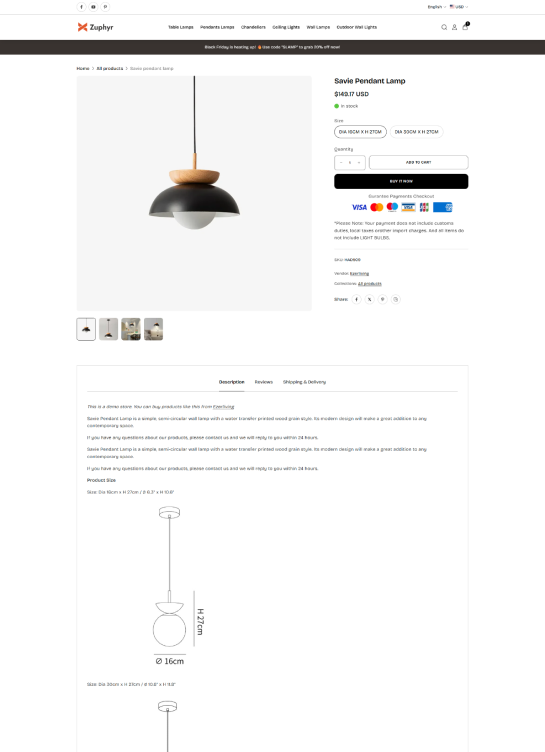Select the second product thumbnail image
This screenshot has height=752, width=545.
[x=108, y=329]
